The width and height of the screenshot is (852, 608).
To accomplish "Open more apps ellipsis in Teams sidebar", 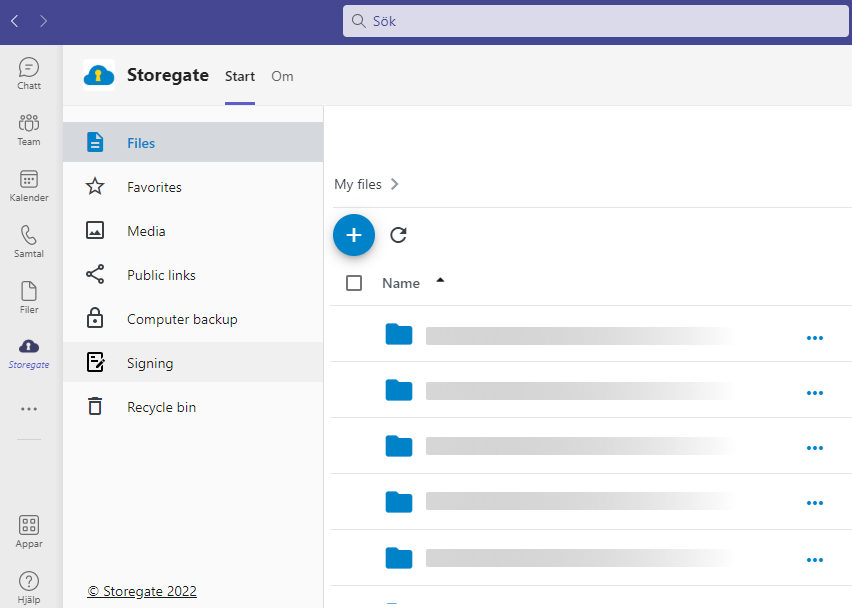I will [29, 409].
